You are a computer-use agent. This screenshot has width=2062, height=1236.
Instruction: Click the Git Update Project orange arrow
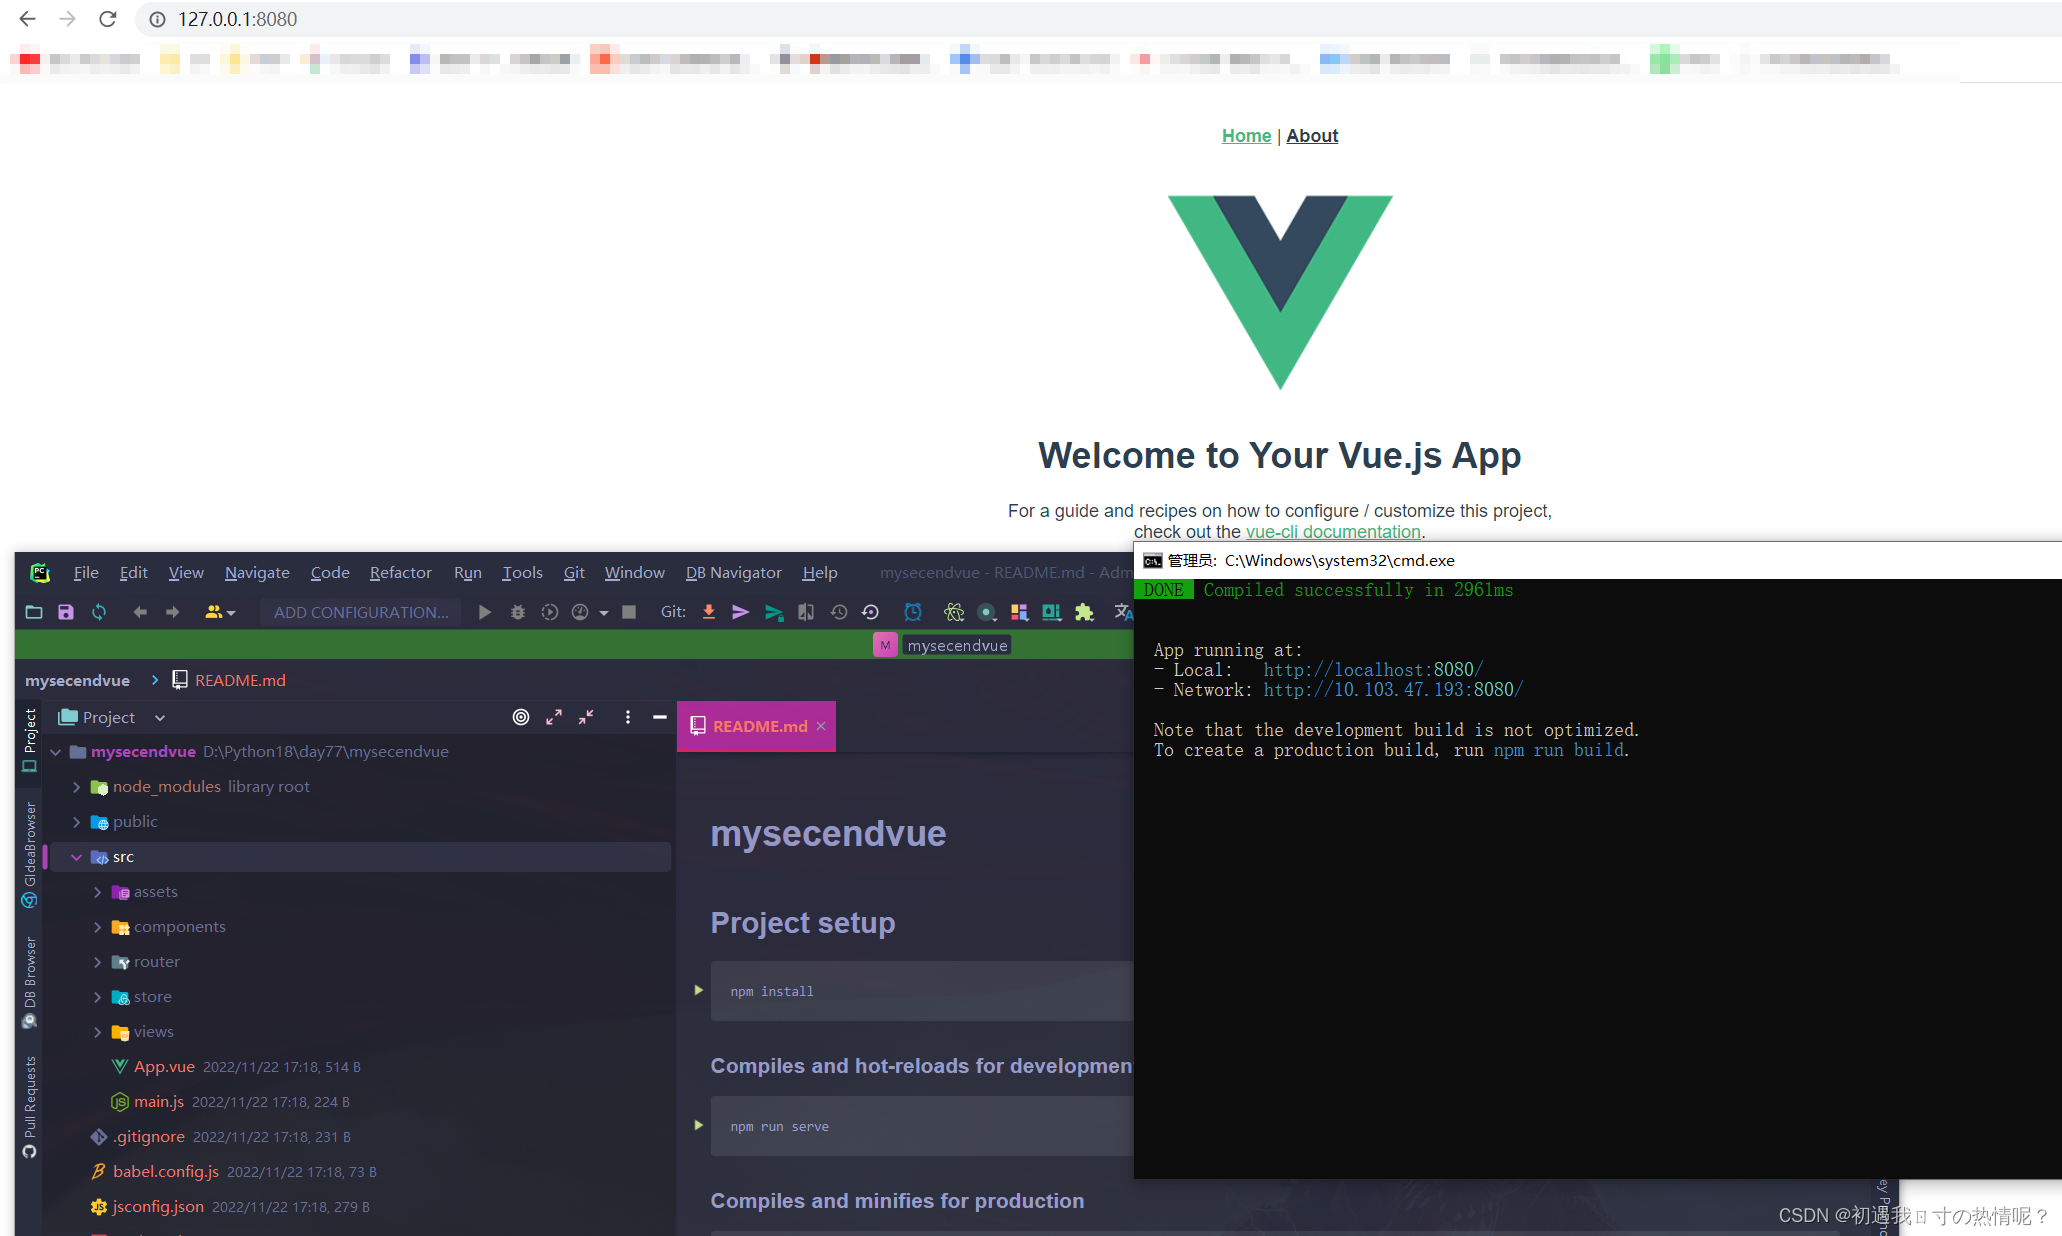[709, 612]
